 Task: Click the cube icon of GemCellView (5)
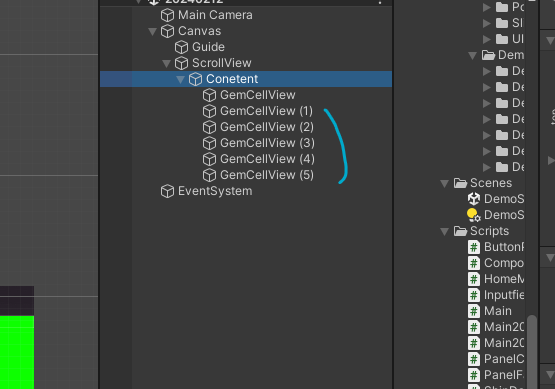(x=210, y=175)
